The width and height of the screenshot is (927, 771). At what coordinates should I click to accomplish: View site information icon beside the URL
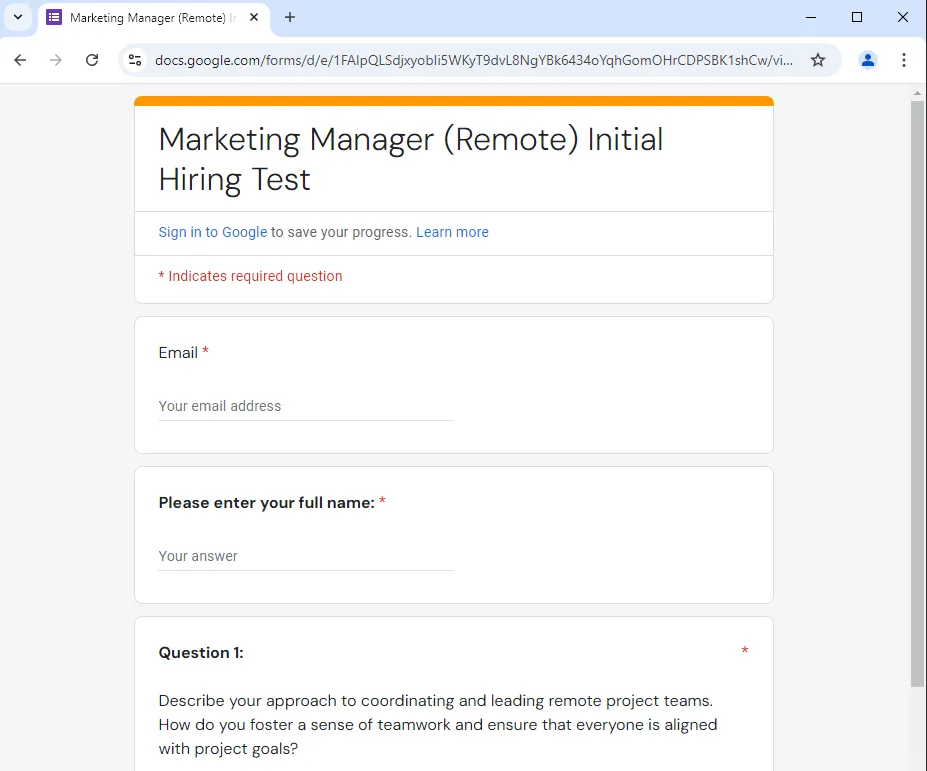point(135,60)
